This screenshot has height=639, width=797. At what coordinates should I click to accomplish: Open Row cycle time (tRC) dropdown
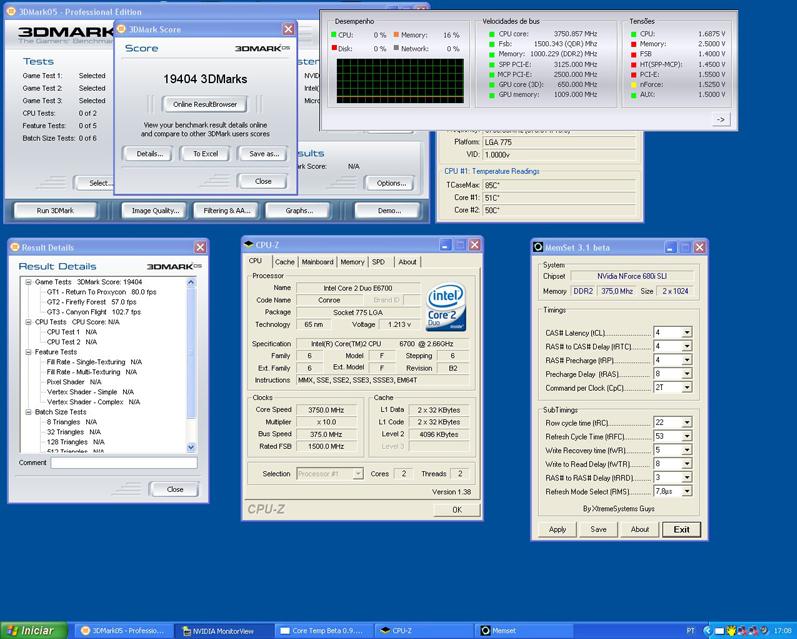tap(687, 423)
